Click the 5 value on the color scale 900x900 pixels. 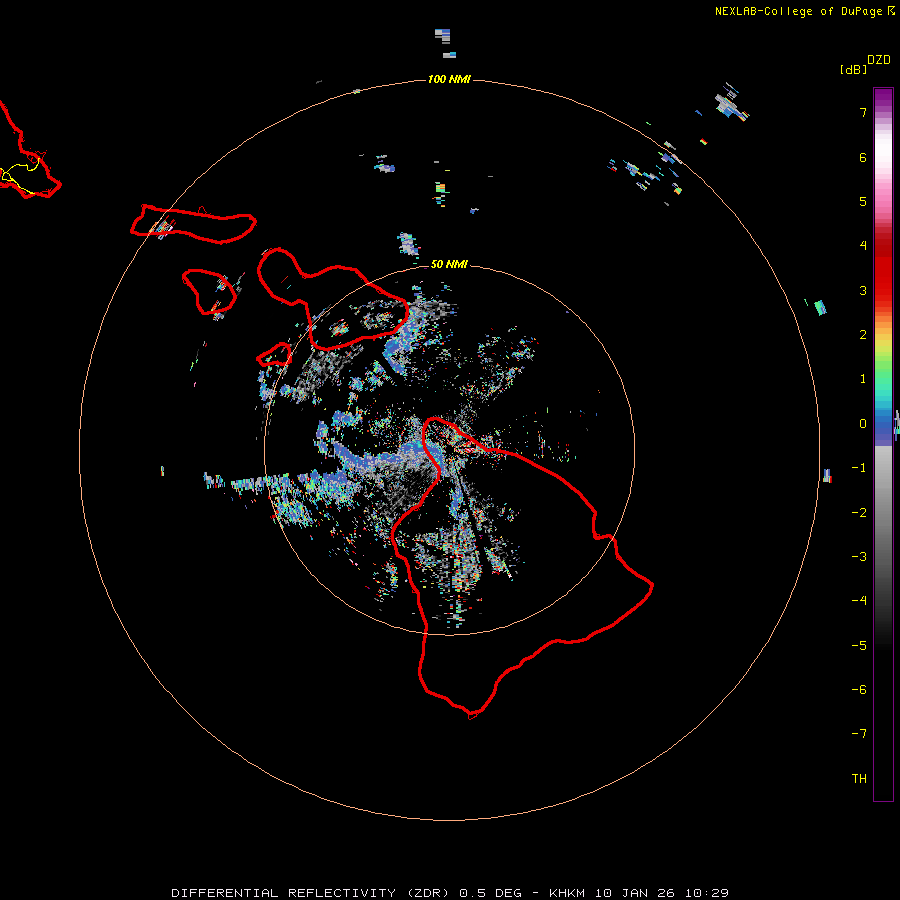point(863,201)
